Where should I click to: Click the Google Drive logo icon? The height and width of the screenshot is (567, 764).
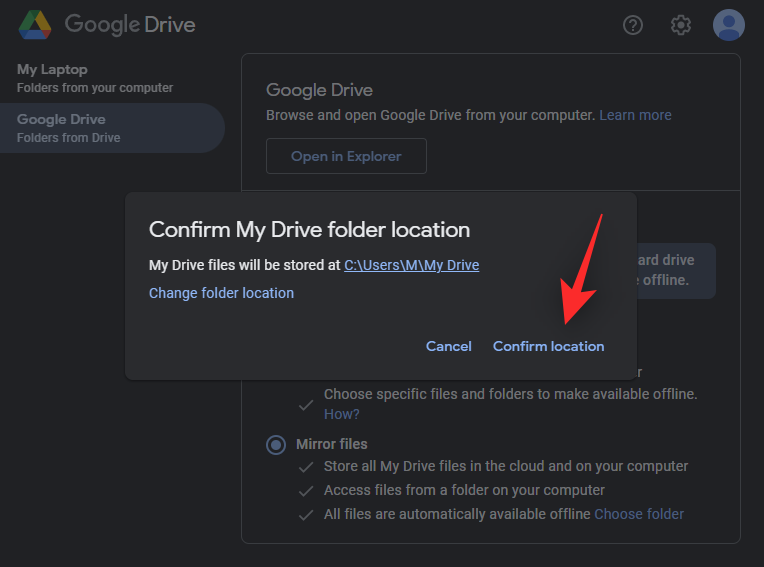[35, 25]
